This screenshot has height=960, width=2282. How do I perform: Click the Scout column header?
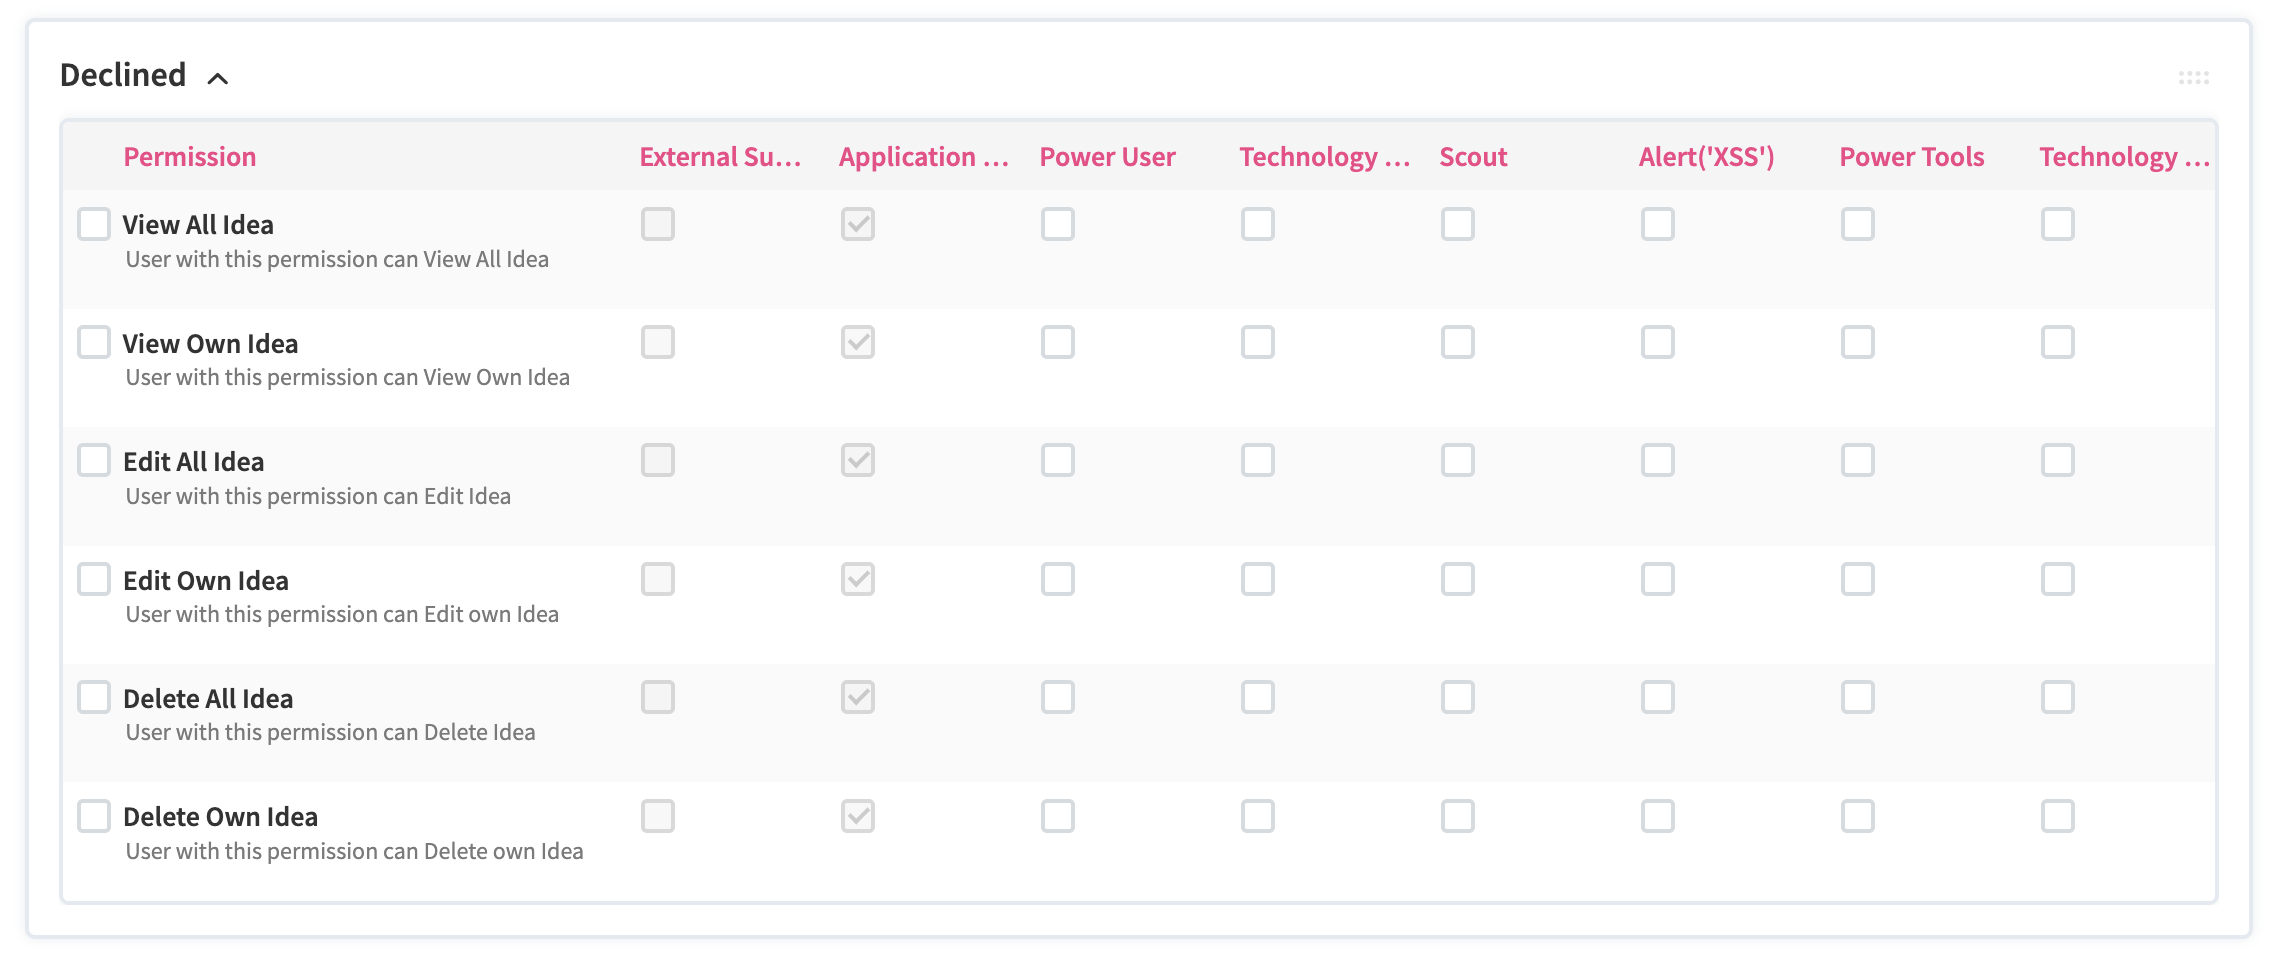pyautogui.click(x=1473, y=157)
